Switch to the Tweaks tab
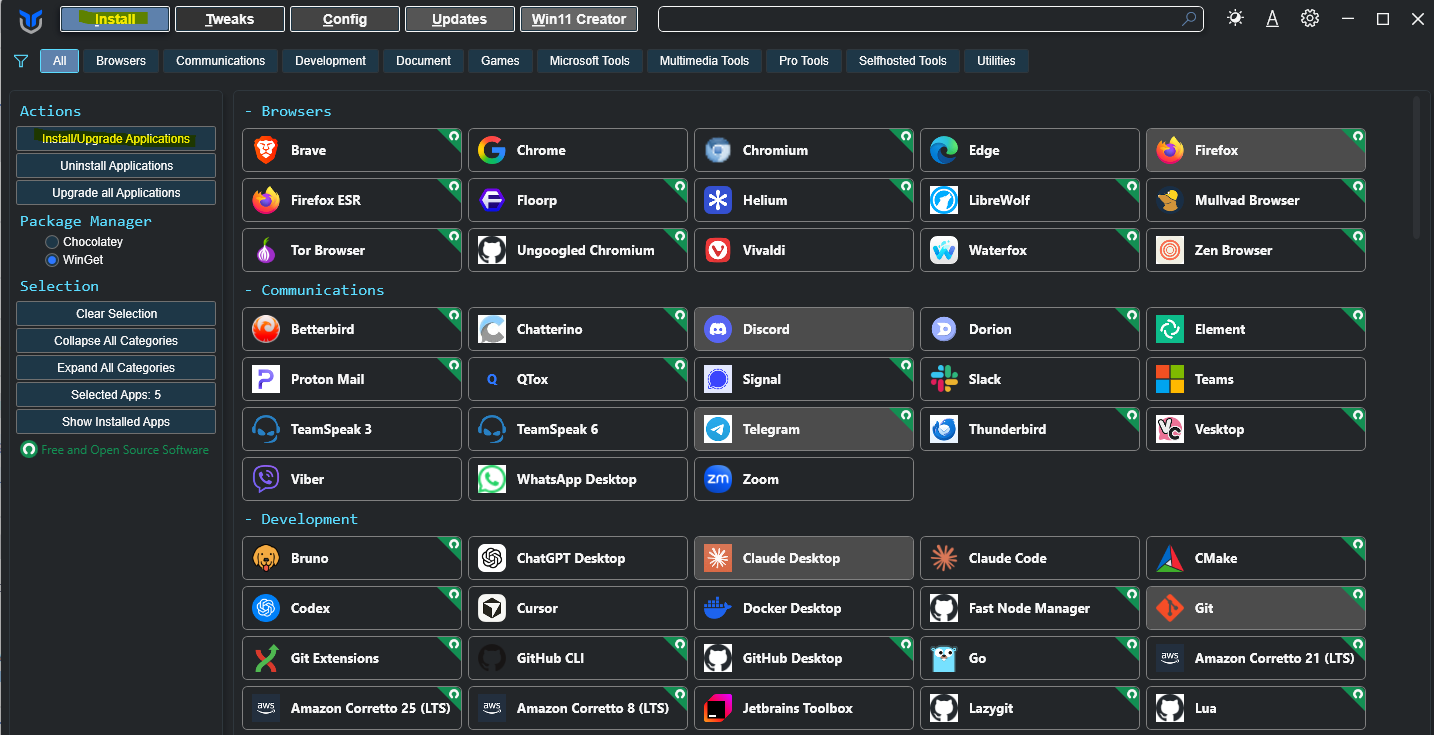Screen dimensions: 1434x735 point(230,19)
